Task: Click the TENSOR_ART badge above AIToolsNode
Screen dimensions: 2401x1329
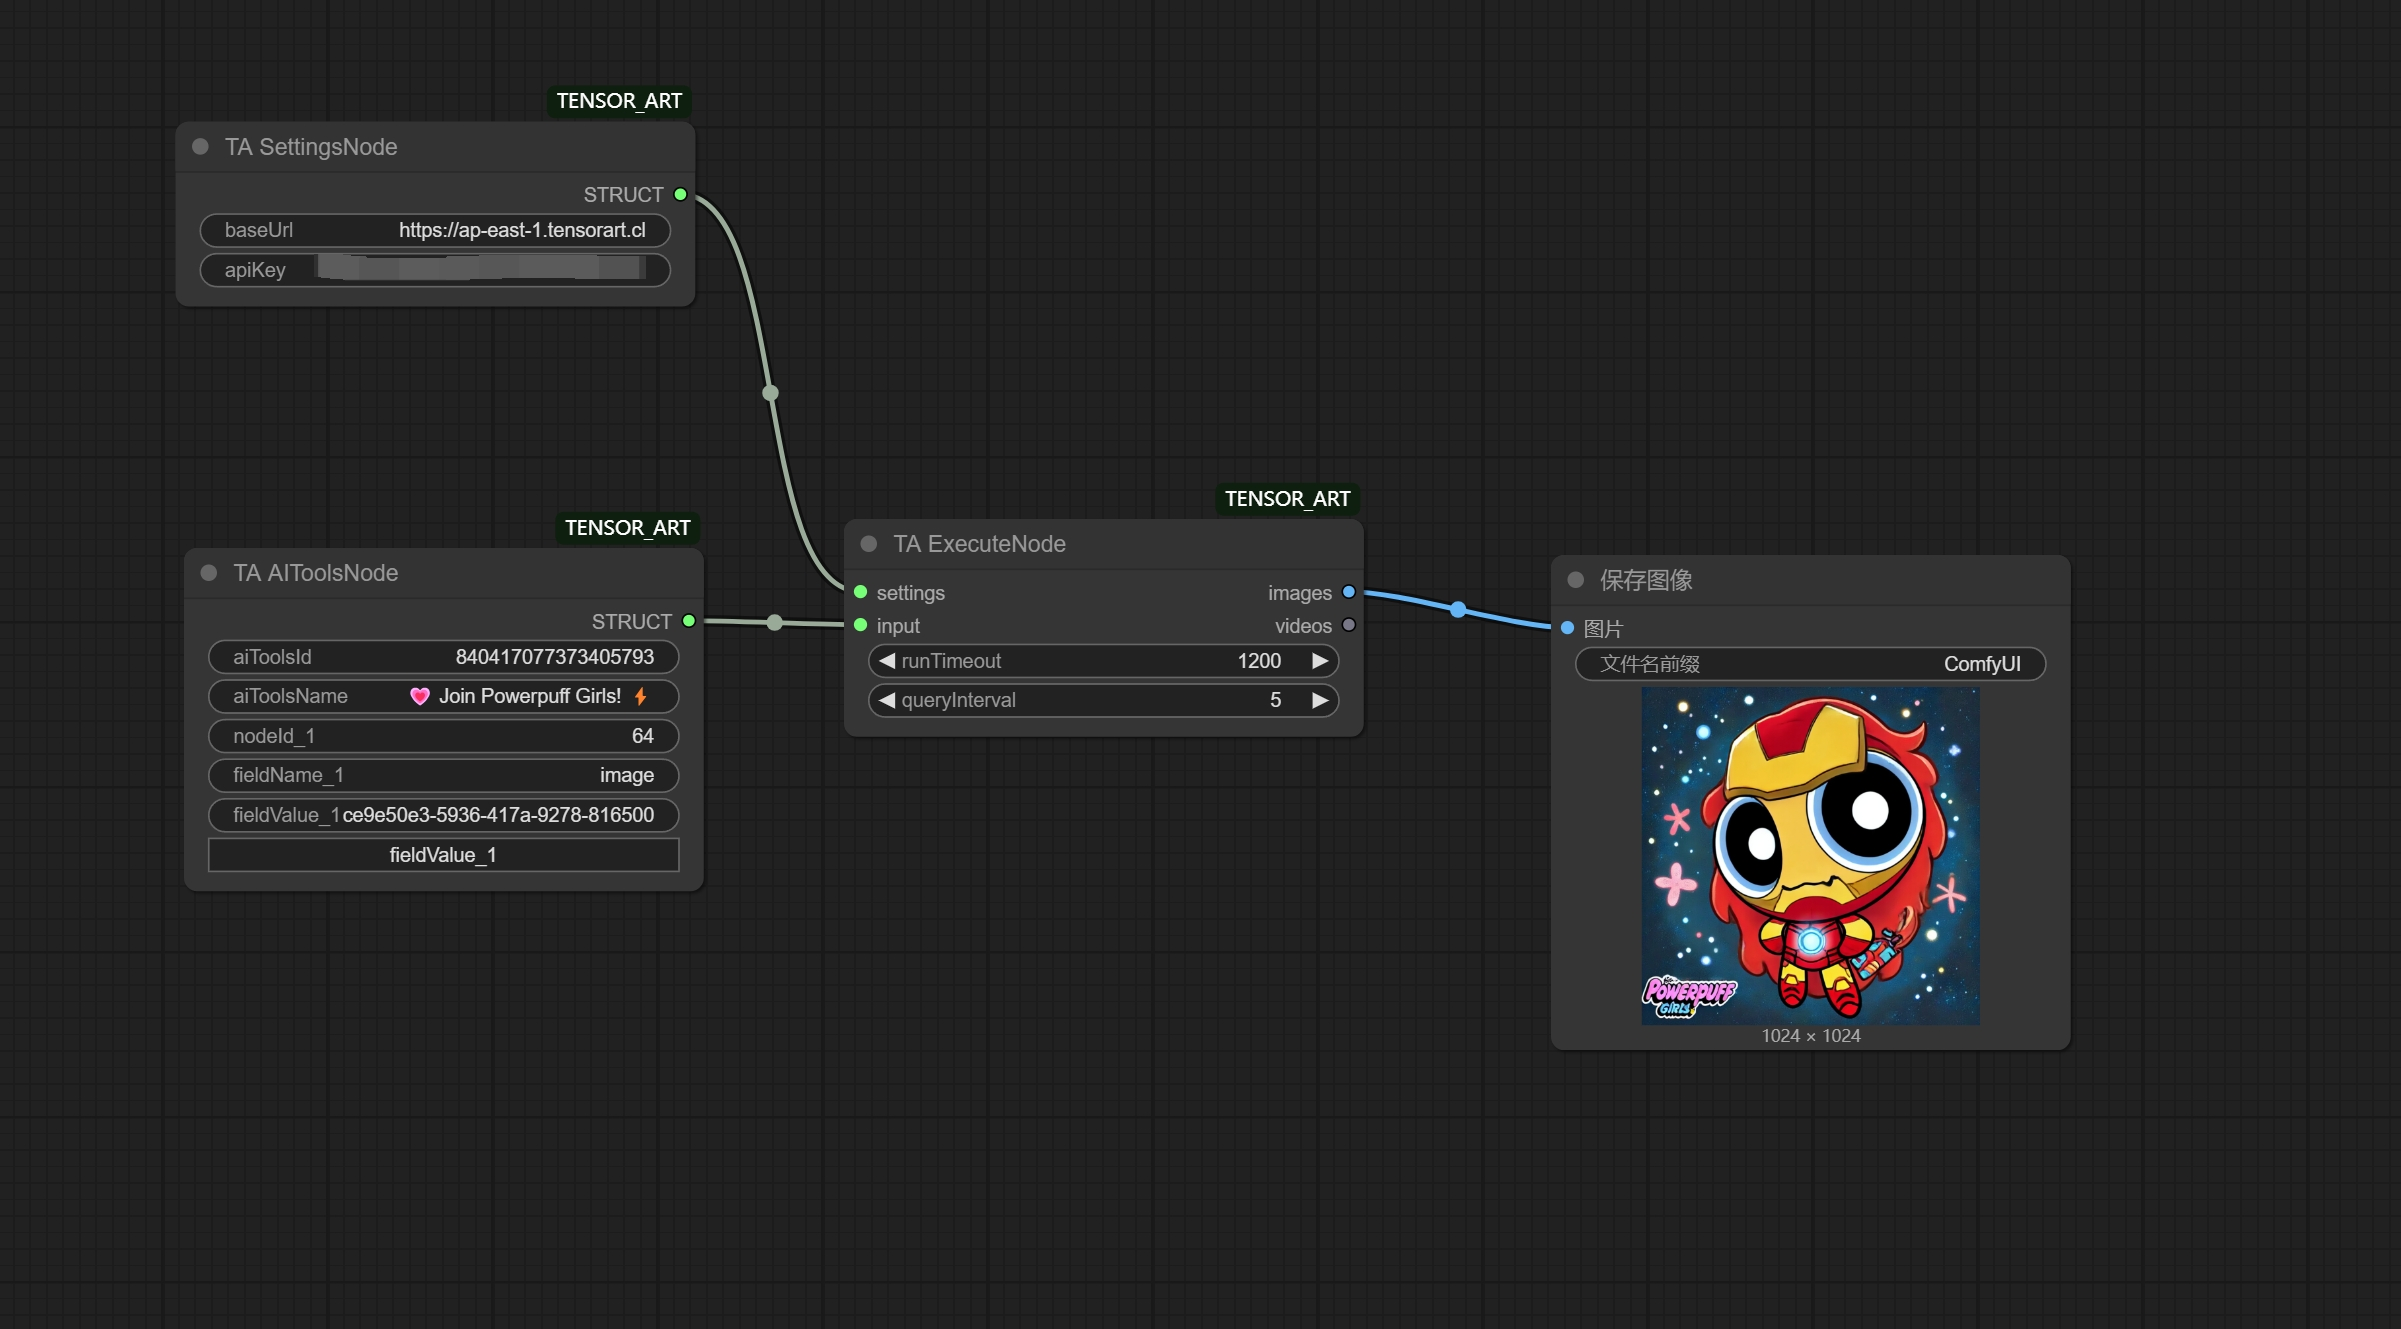Action: [627, 528]
